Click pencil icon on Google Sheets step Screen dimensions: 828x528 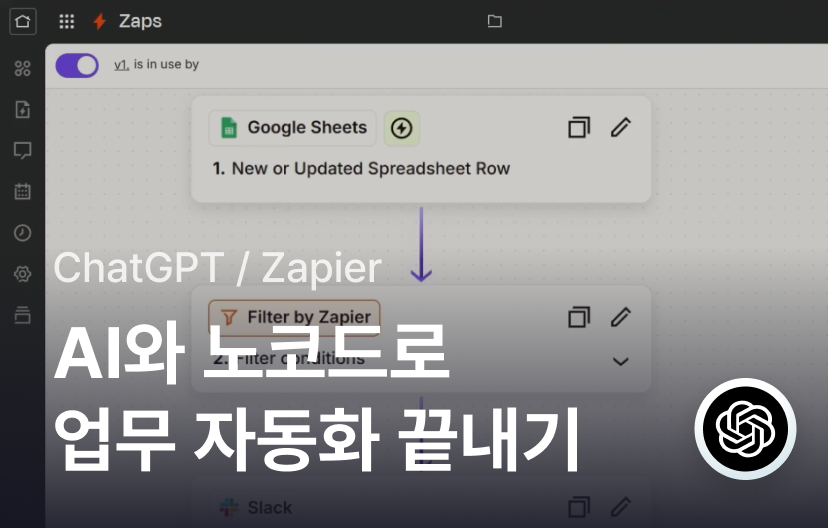click(621, 128)
